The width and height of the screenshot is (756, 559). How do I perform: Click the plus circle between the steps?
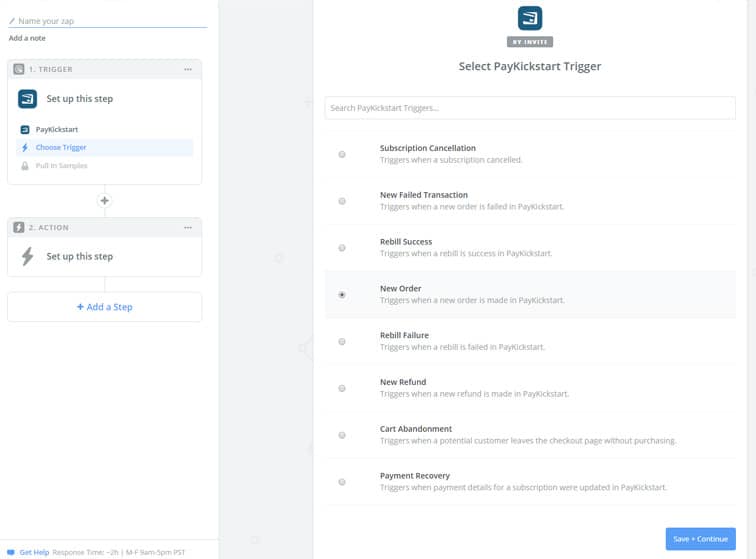(x=104, y=201)
